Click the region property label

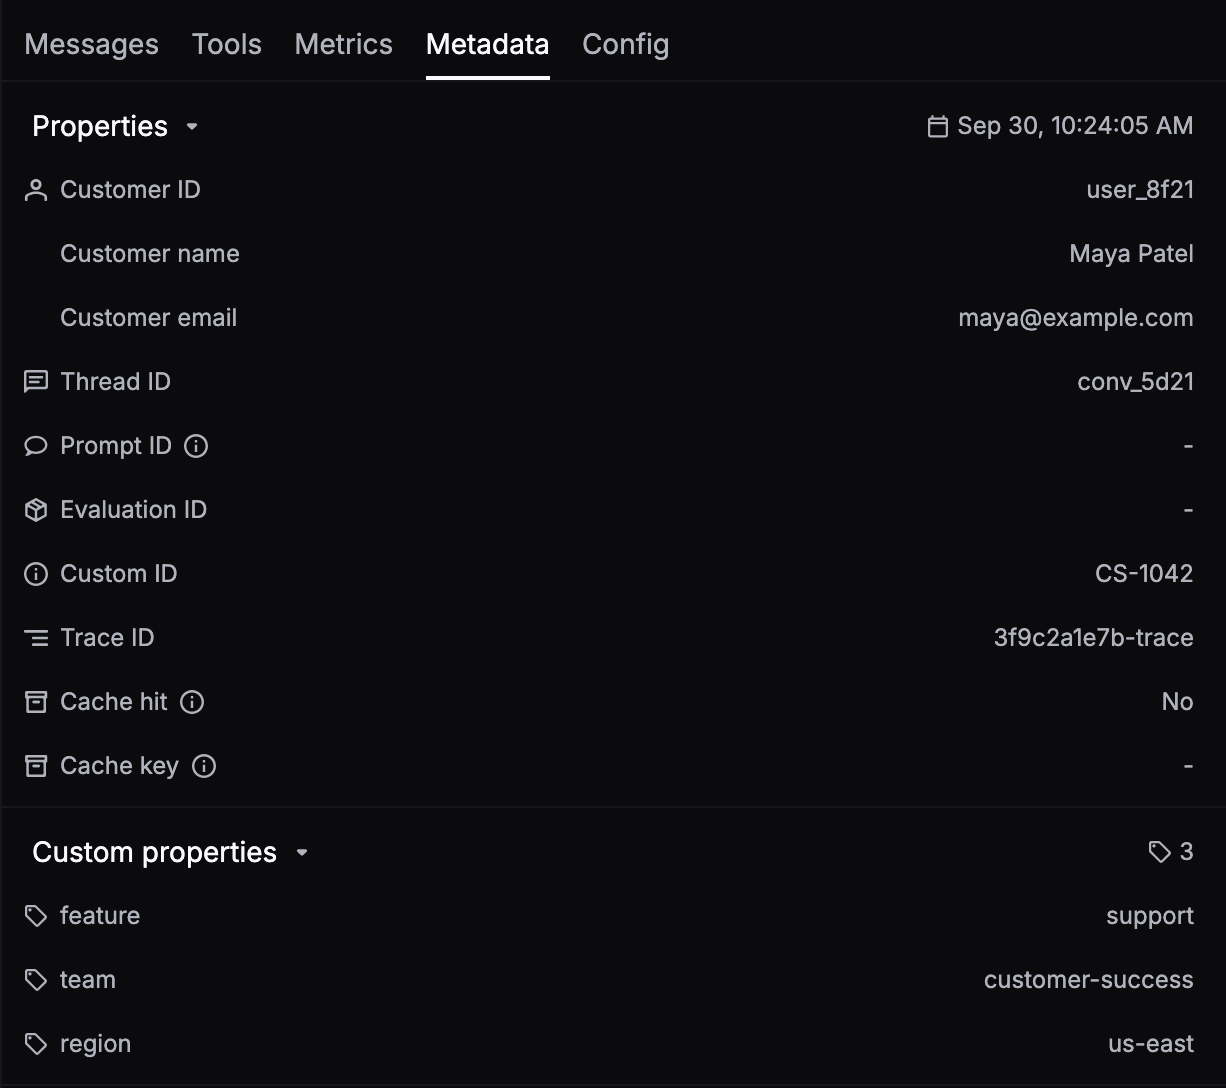95,1044
